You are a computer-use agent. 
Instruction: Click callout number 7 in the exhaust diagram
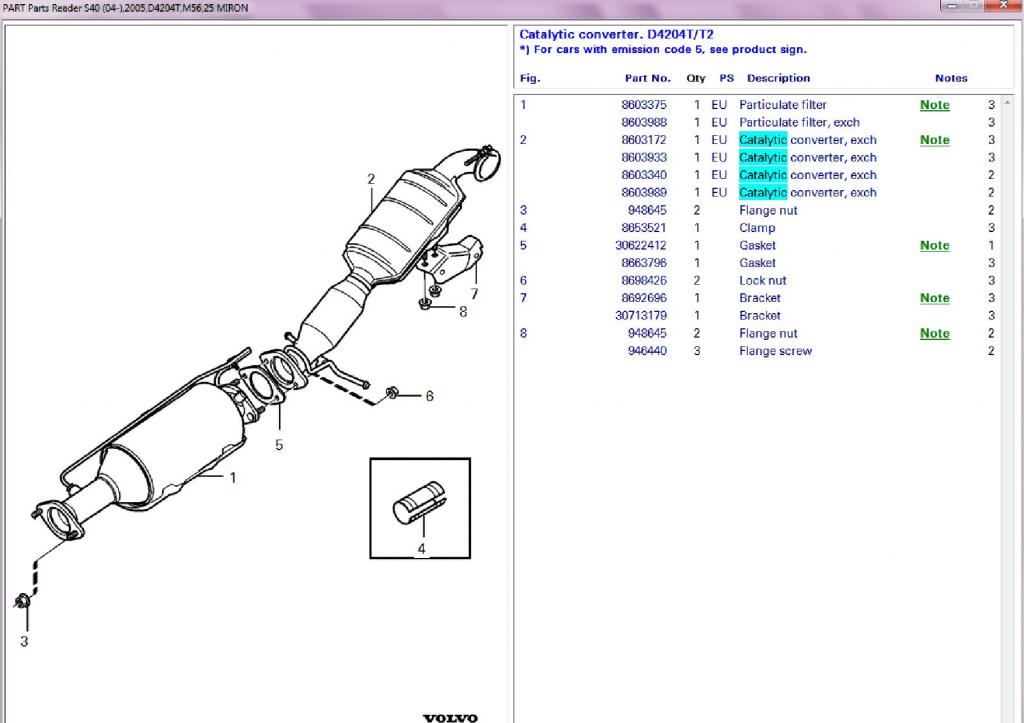coord(474,294)
